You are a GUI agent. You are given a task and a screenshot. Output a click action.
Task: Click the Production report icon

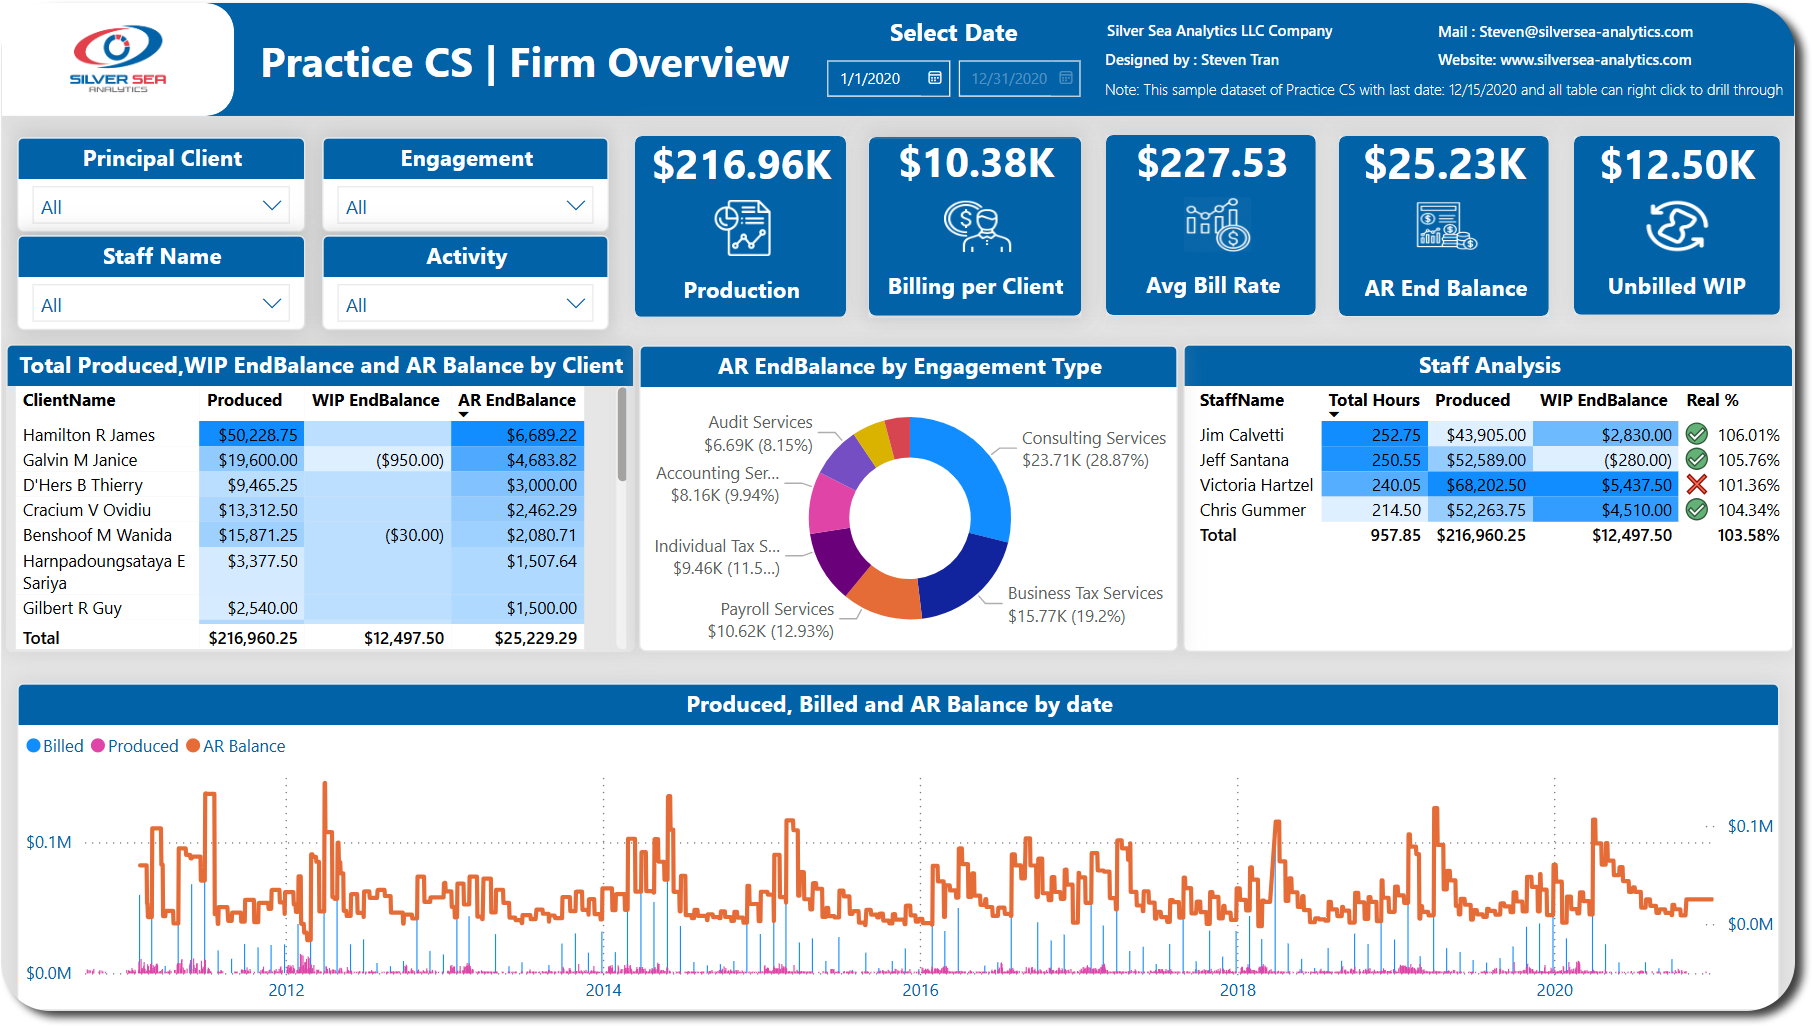pyautogui.click(x=742, y=228)
